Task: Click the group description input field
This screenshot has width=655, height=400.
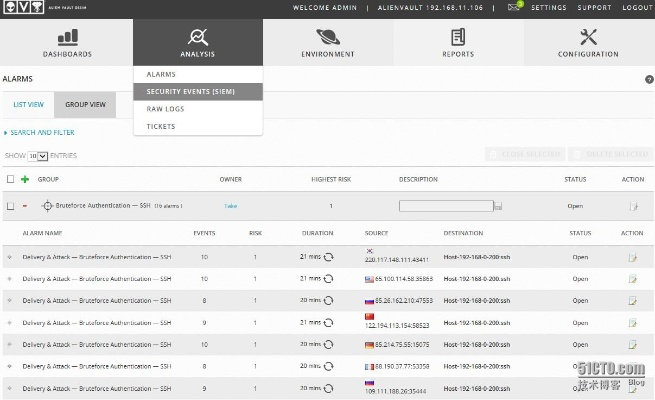Action: [x=445, y=206]
